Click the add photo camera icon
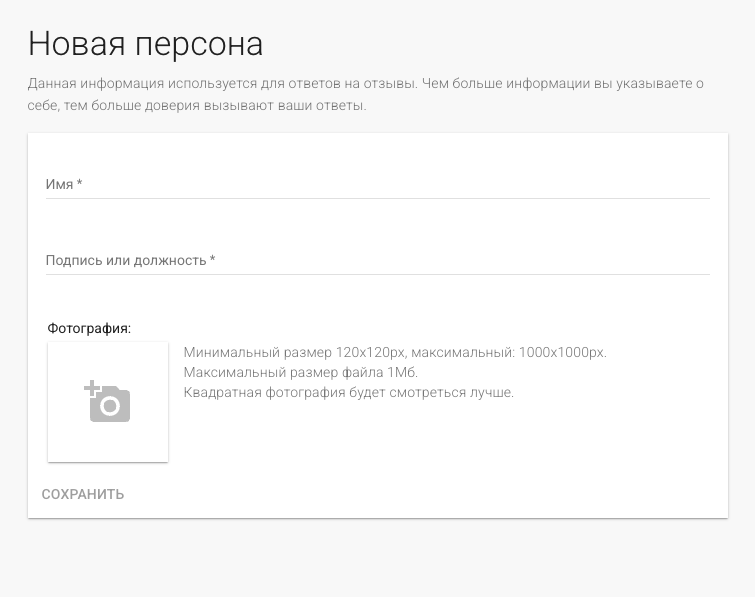The width and height of the screenshot is (755, 597). pyautogui.click(x=107, y=402)
